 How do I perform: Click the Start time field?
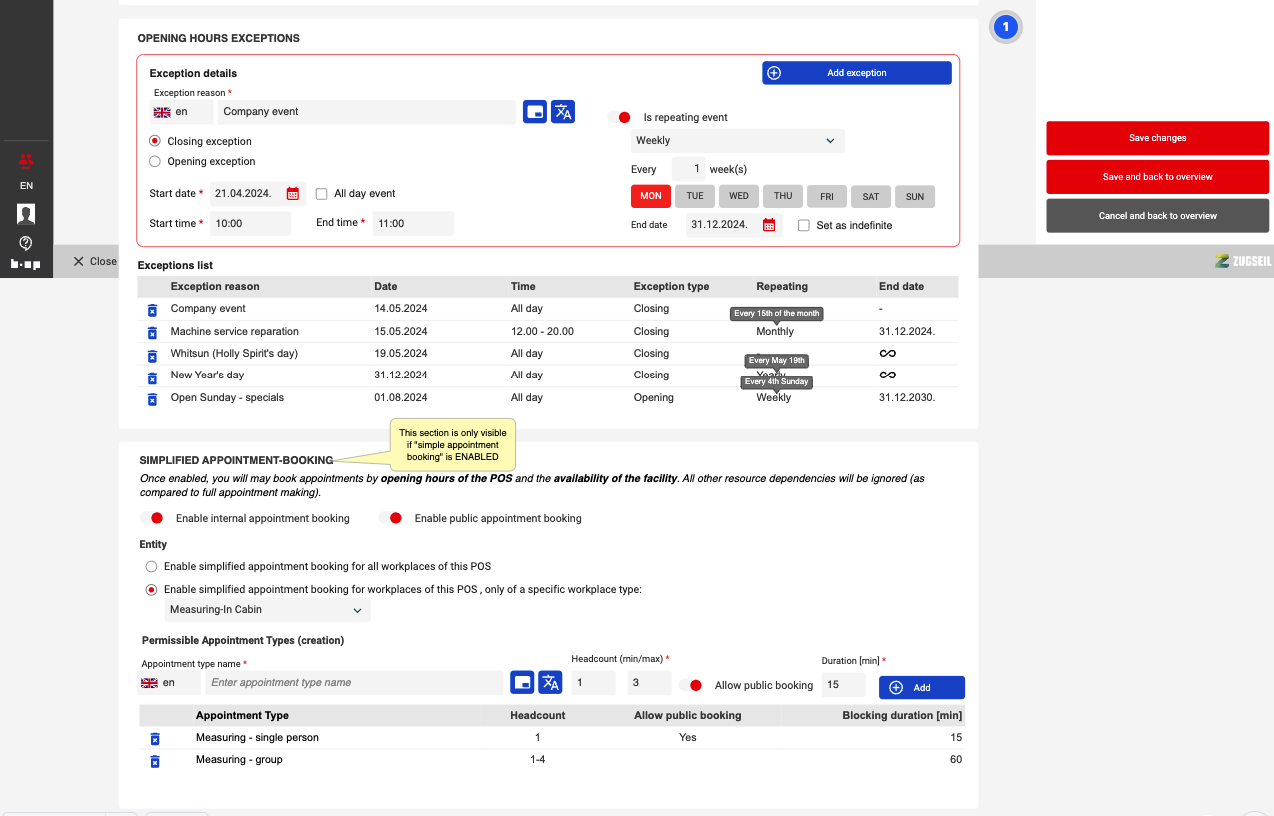tap(251, 224)
